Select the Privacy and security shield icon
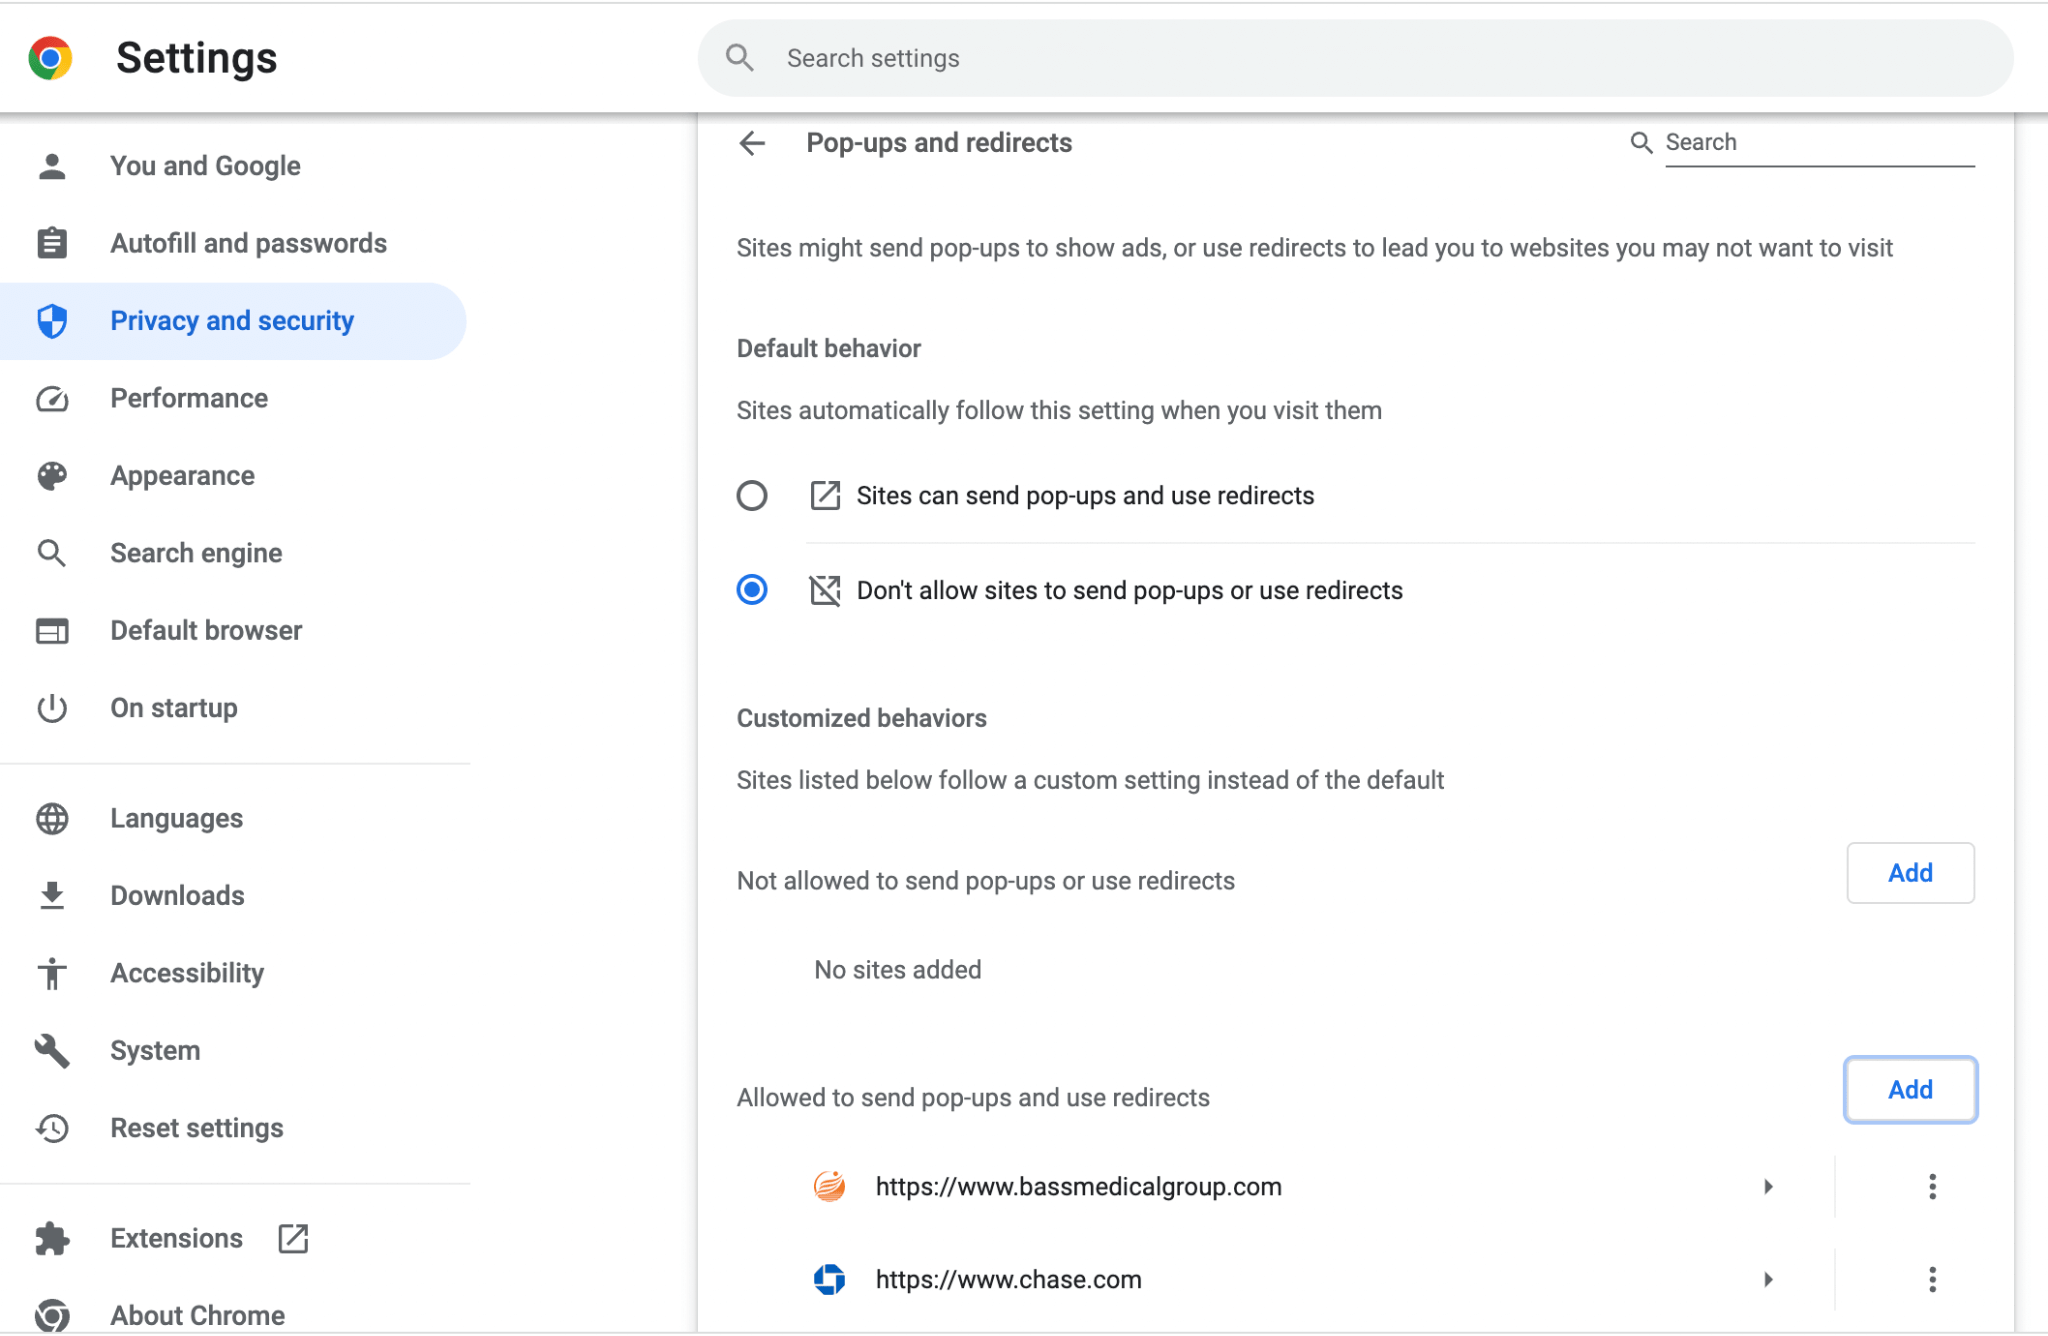Image resolution: width=2048 pixels, height=1336 pixels. pyautogui.click(x=51, y=321)
